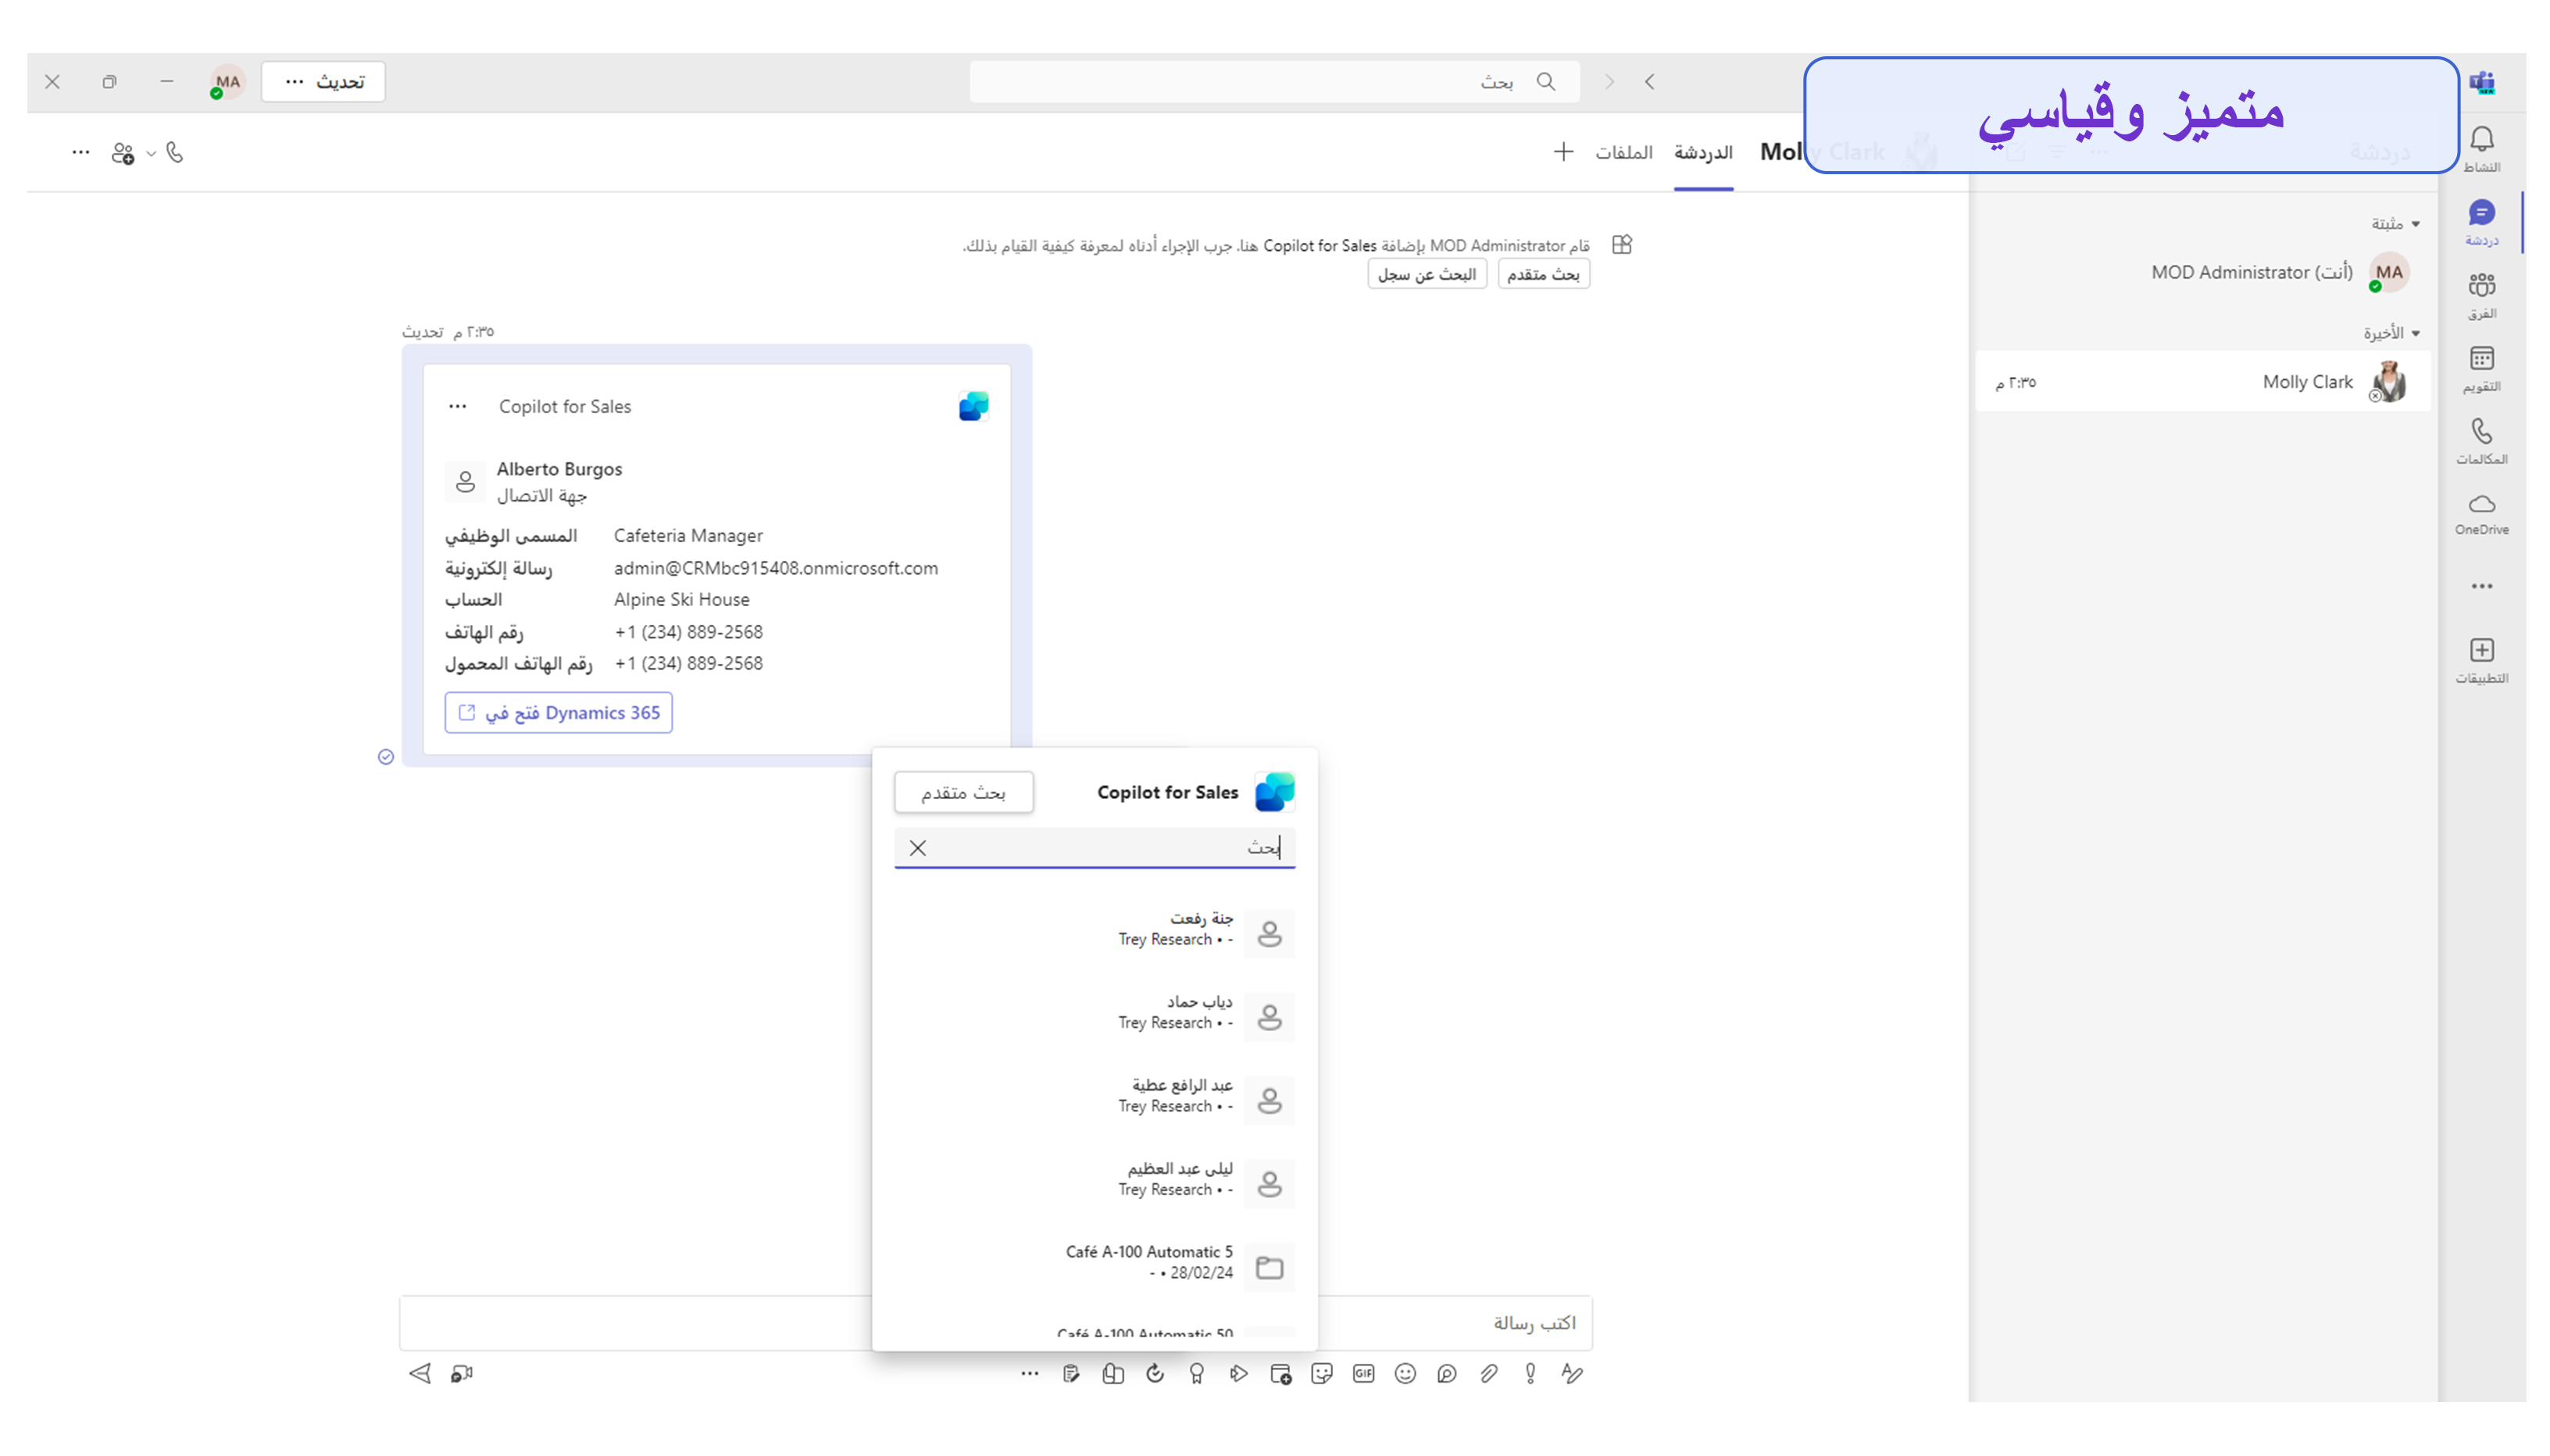
Task: Select the Chat tab (الدردشة)
Action: coord(1702,152)
